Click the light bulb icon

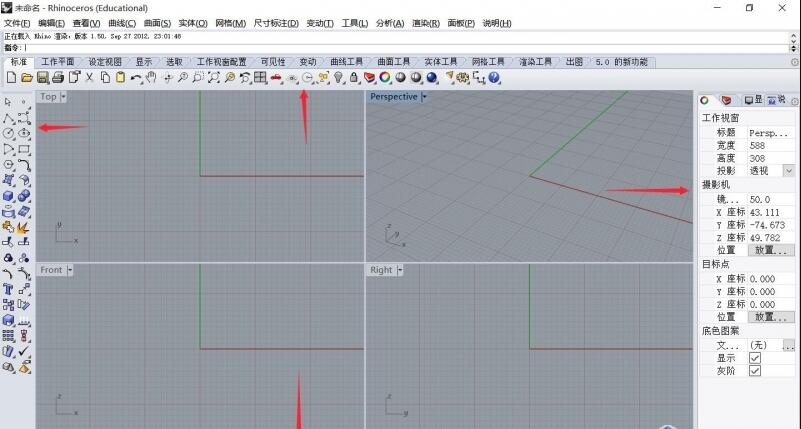(x=339, y=77)
